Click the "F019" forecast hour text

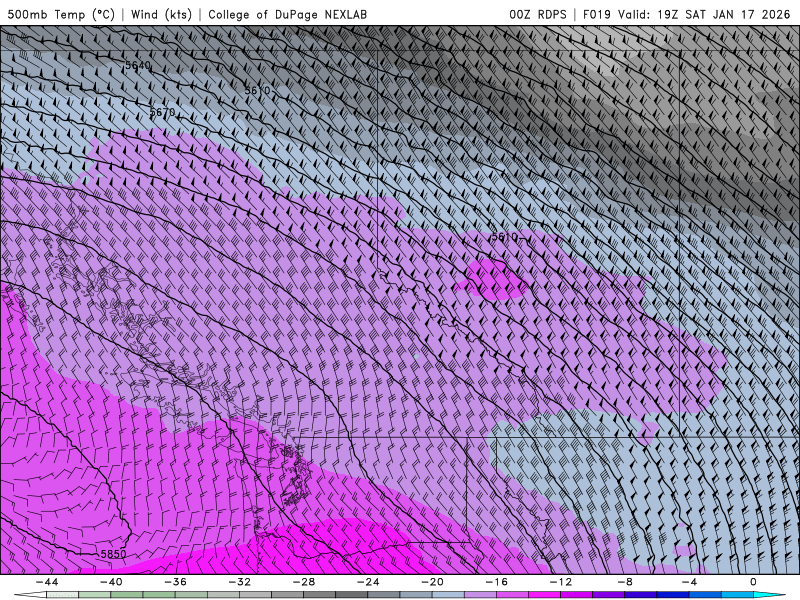pos(596,14)
